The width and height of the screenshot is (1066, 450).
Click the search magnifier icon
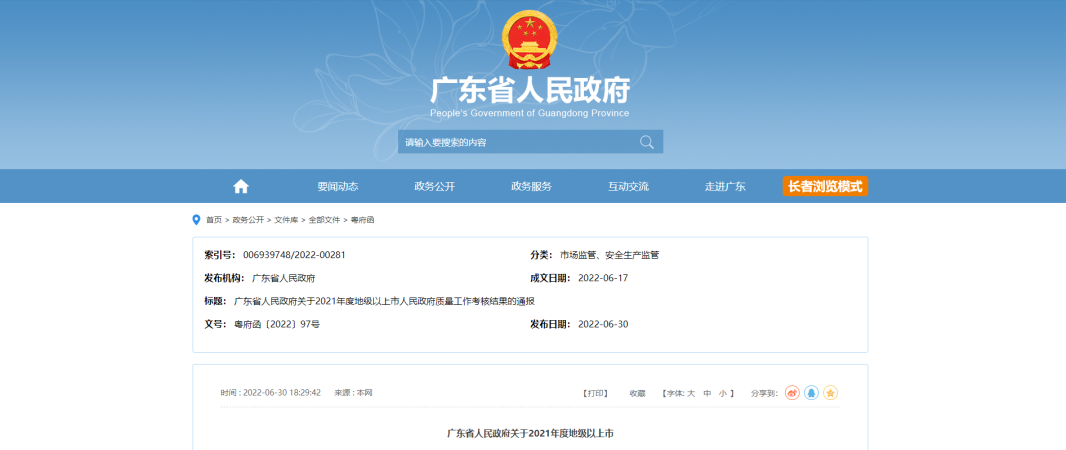tap(647, 142)
